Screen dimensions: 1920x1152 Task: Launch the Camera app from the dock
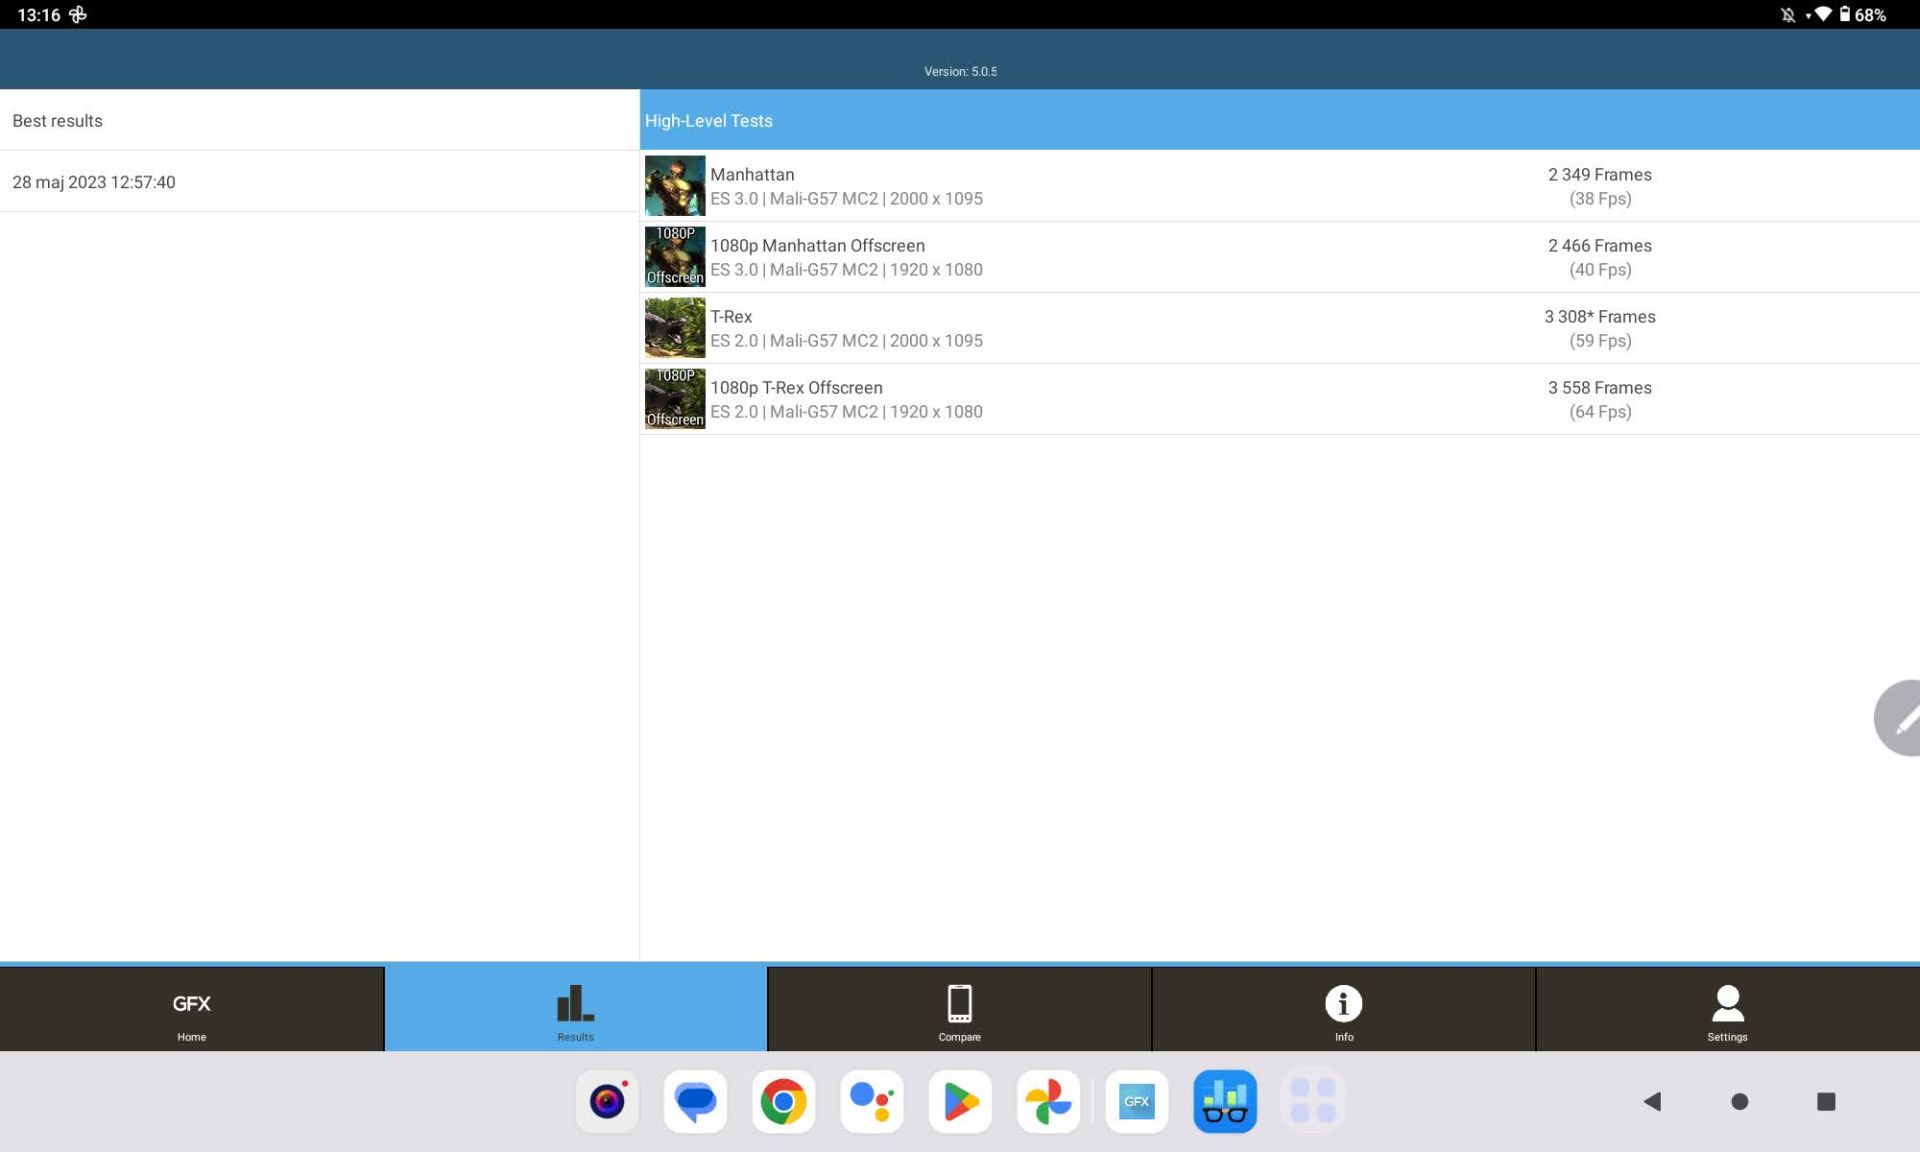pyautogui.click(x=607, y=1101)
